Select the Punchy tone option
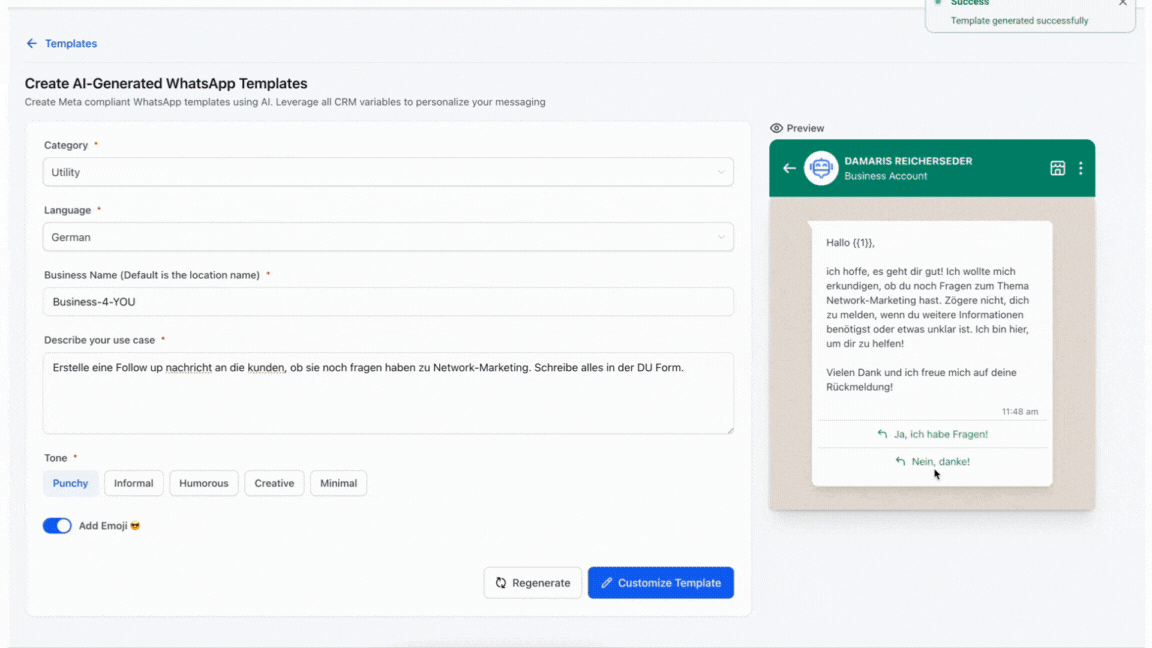 point(70,483)
